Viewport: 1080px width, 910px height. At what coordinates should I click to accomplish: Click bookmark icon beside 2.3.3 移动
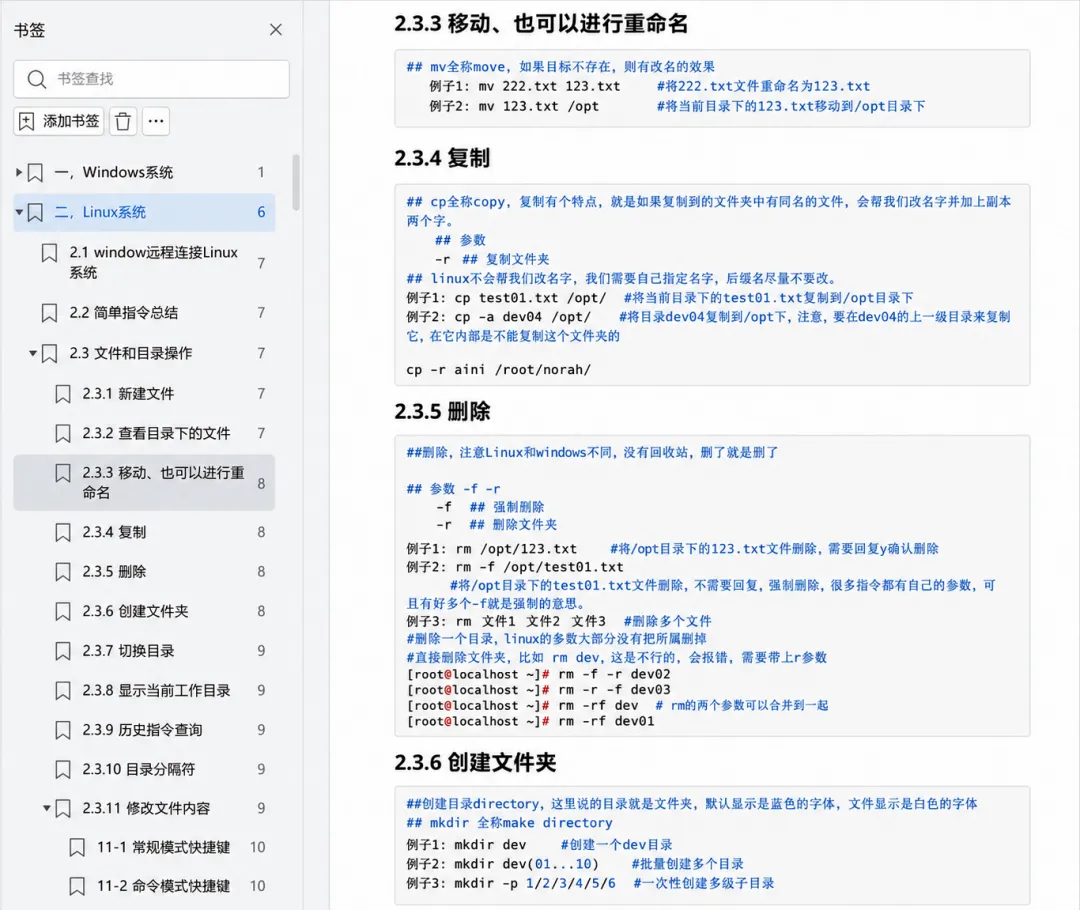[63, 473]
